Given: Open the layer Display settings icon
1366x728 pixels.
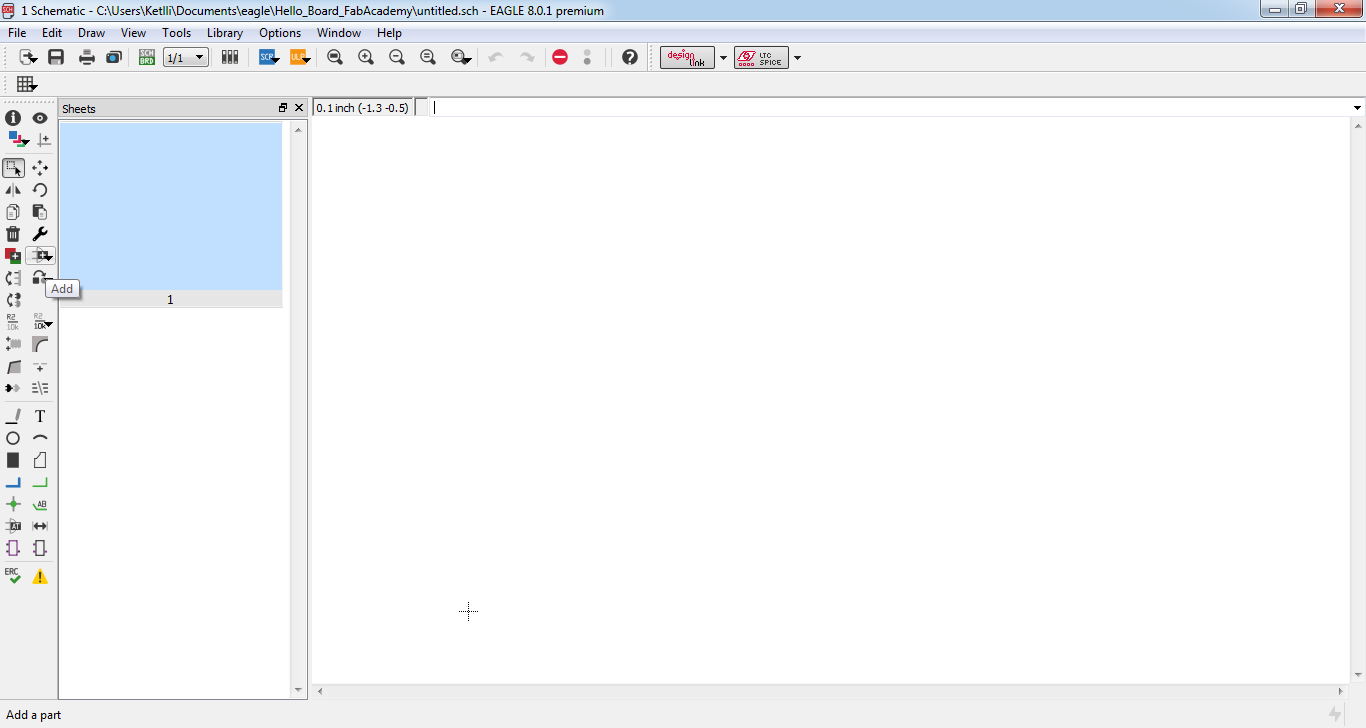Looking at the screenshot, I should [x=17, y=140].
